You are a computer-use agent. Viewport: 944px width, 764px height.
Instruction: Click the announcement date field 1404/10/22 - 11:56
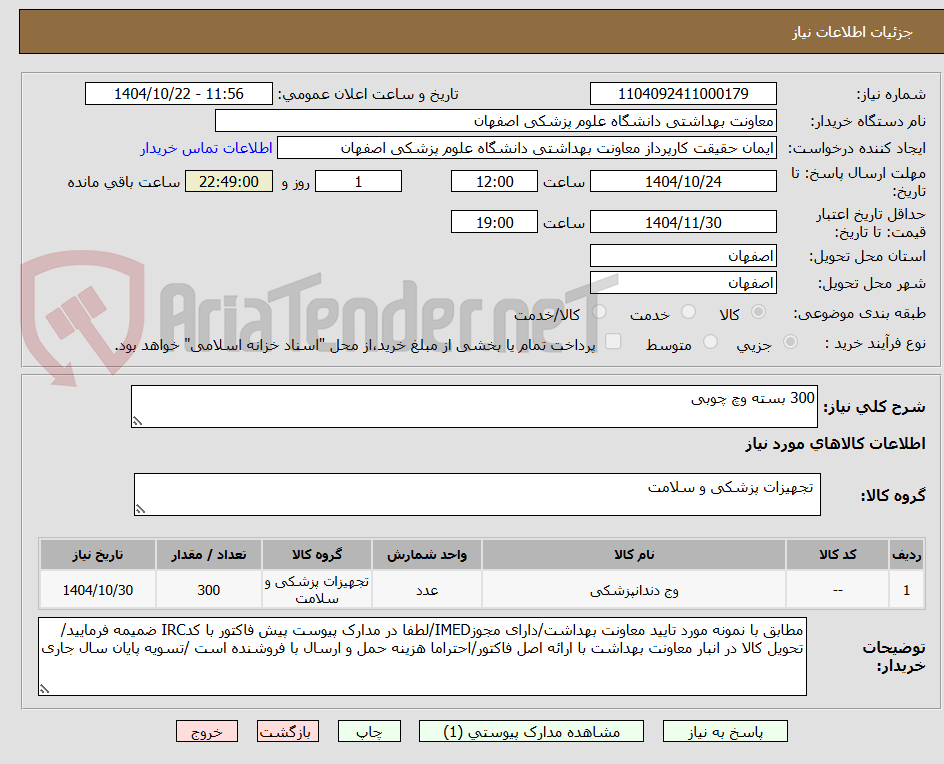point(179,94)
